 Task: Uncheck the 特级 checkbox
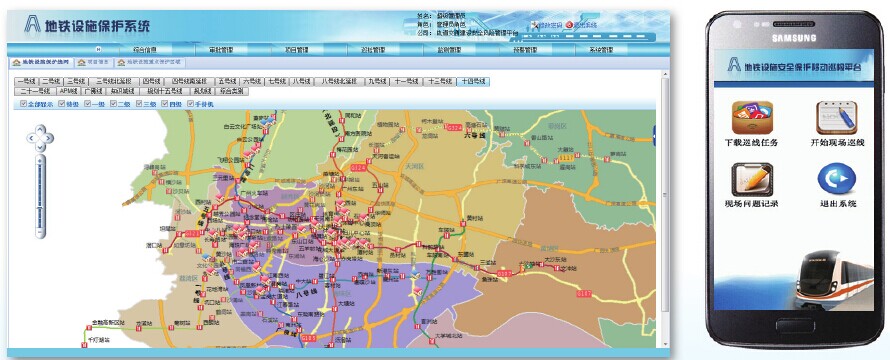click(62, 104)
